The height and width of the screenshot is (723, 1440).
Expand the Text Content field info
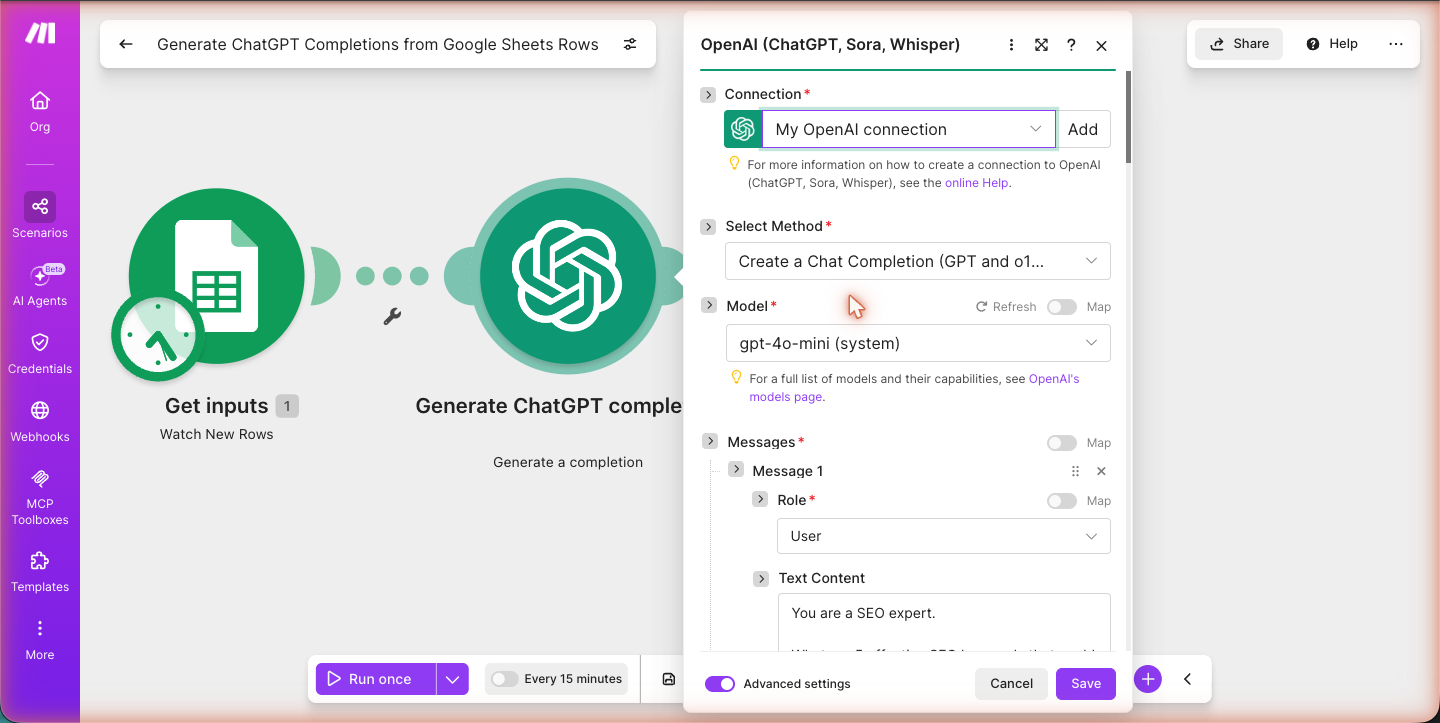coord(761,578)
